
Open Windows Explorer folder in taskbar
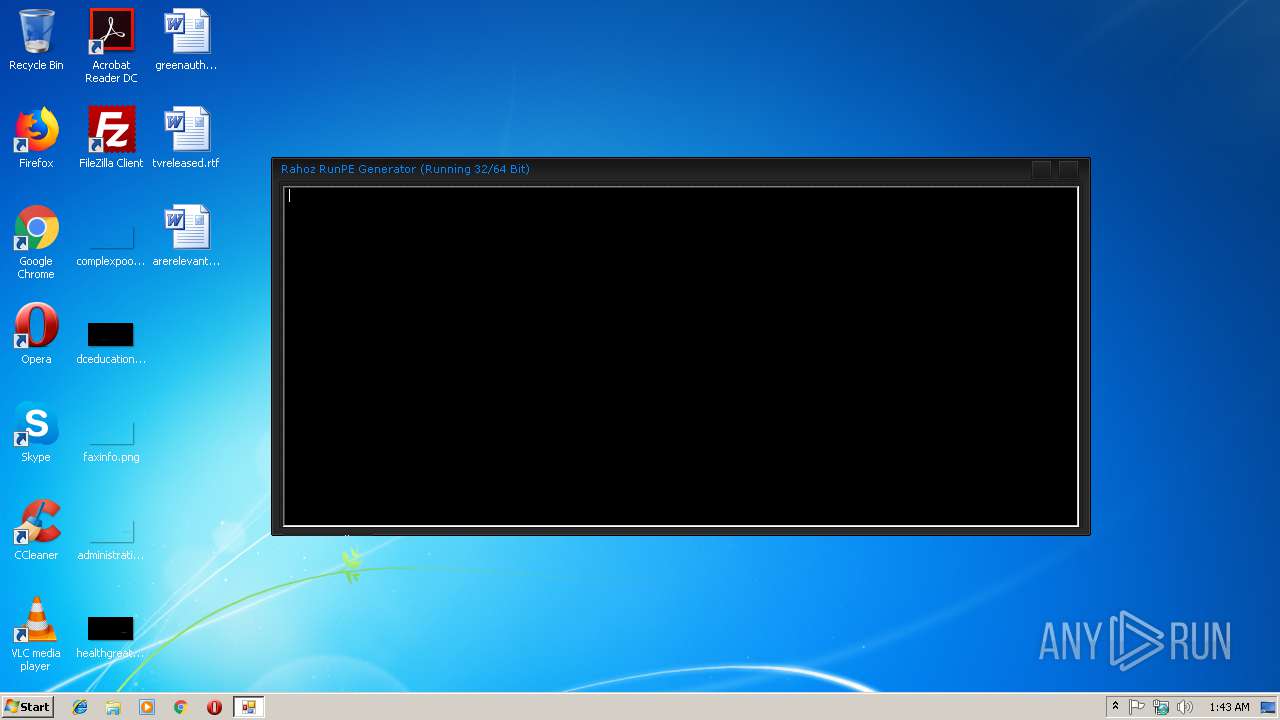113,707
